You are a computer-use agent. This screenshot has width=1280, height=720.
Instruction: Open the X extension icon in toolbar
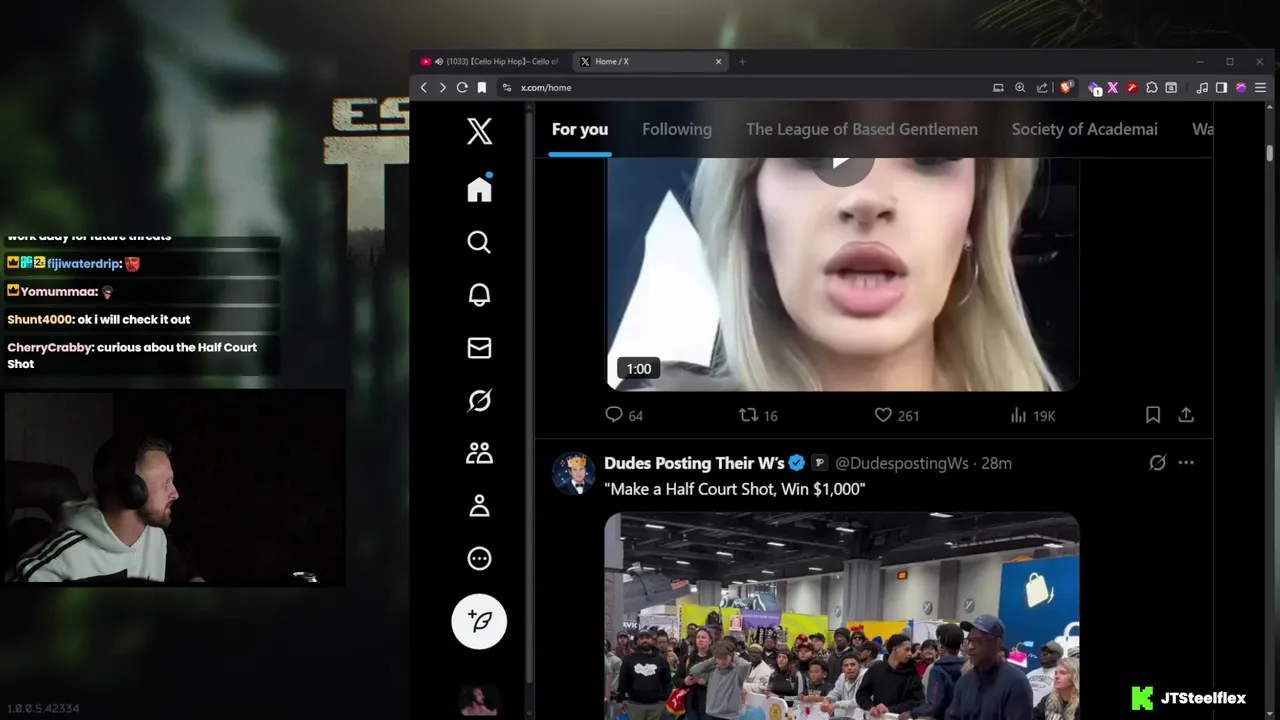[x=1112, y=88]
